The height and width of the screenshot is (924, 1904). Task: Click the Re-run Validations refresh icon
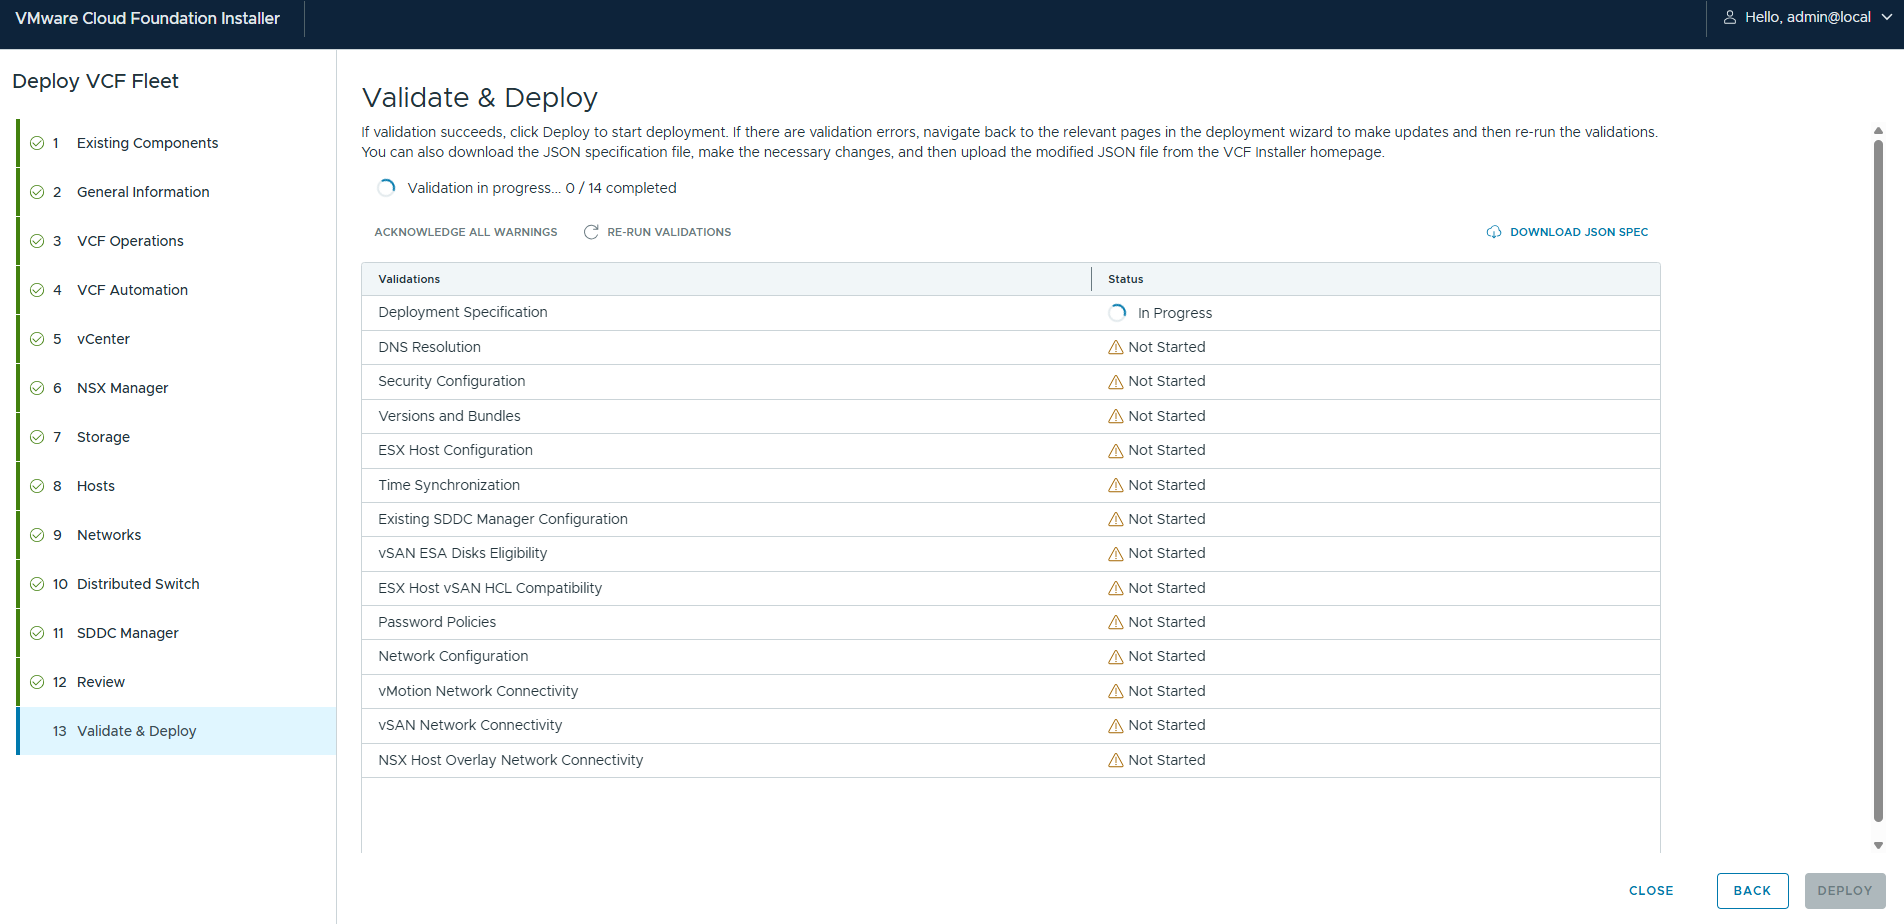591,232
